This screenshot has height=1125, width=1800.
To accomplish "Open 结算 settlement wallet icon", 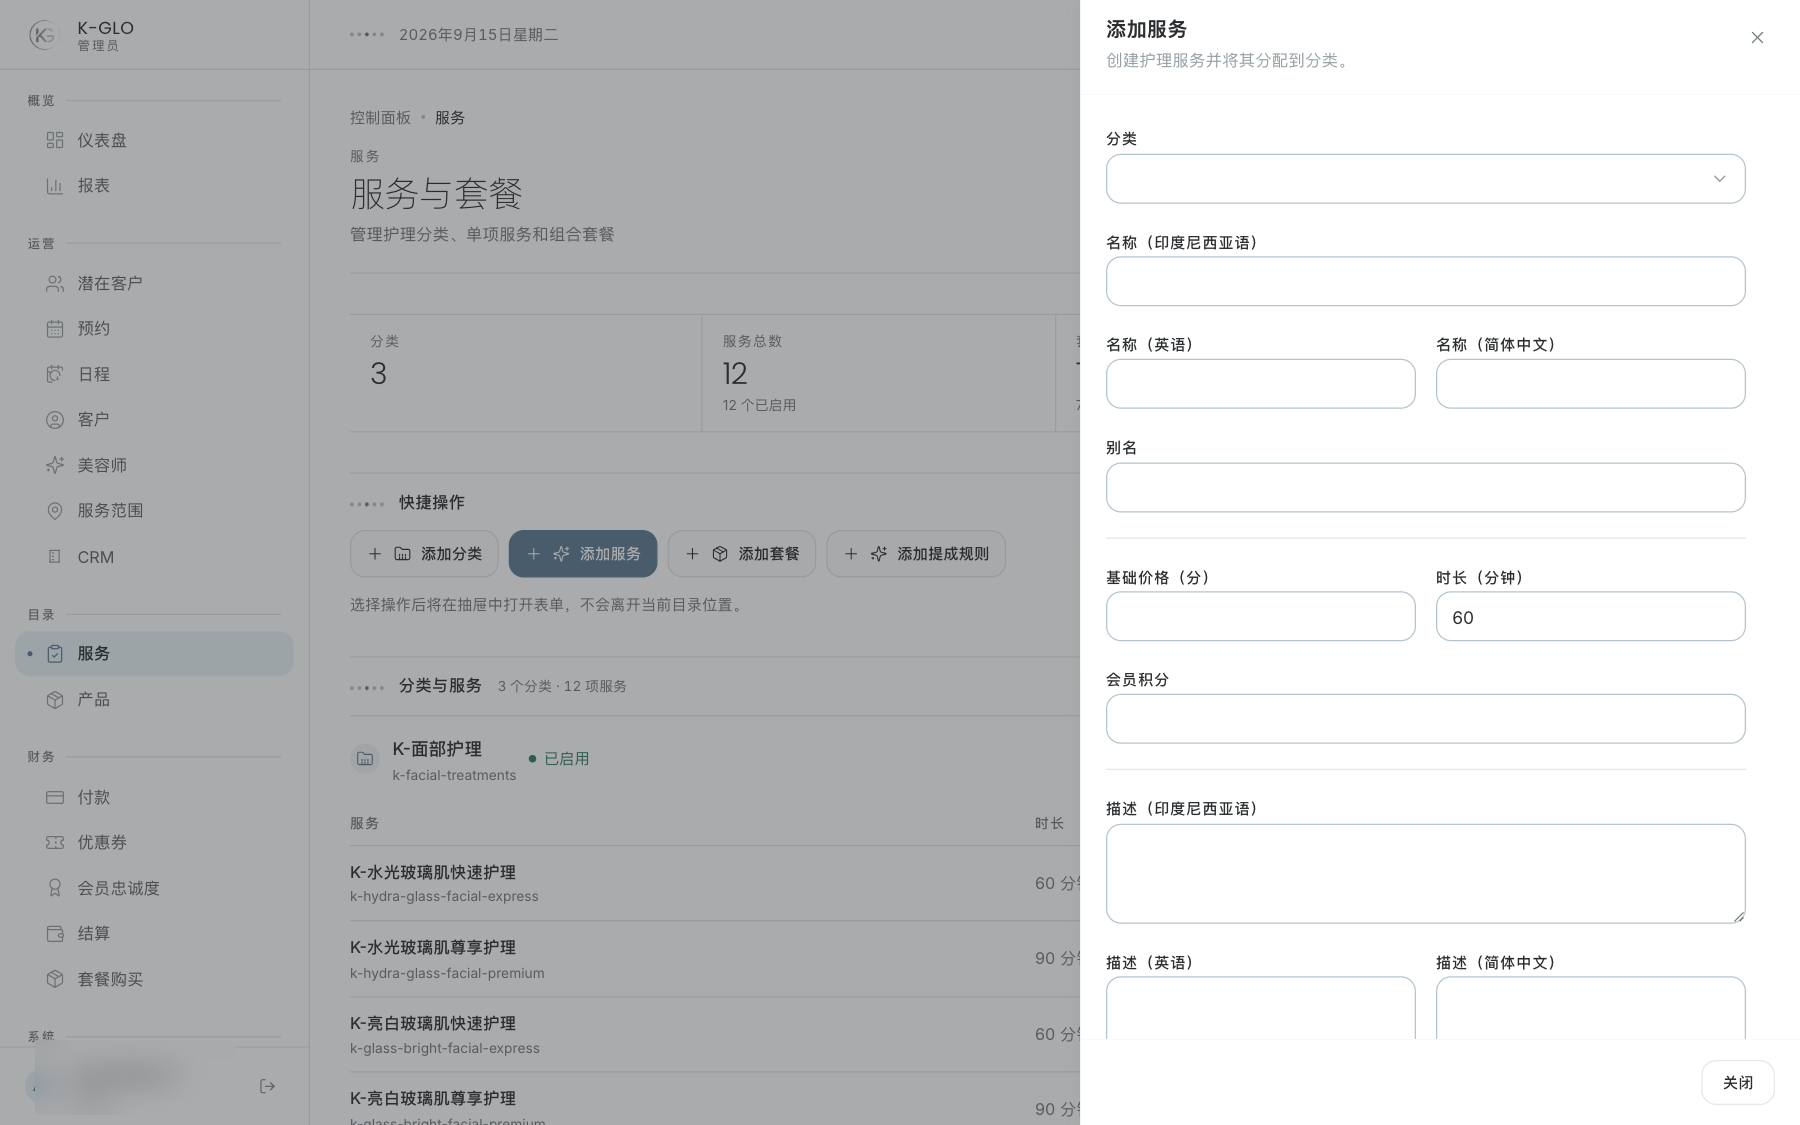I will 55,934.
